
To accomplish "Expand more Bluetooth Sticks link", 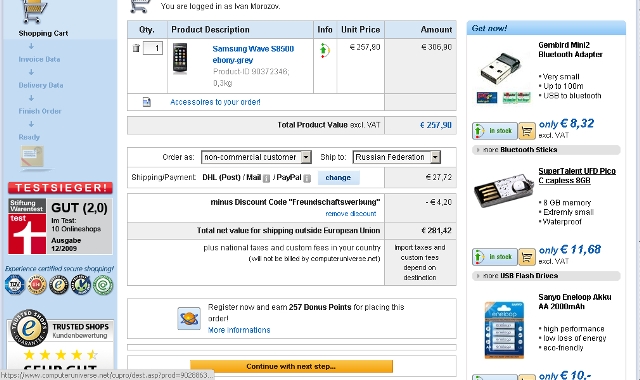I will [520, 150].
